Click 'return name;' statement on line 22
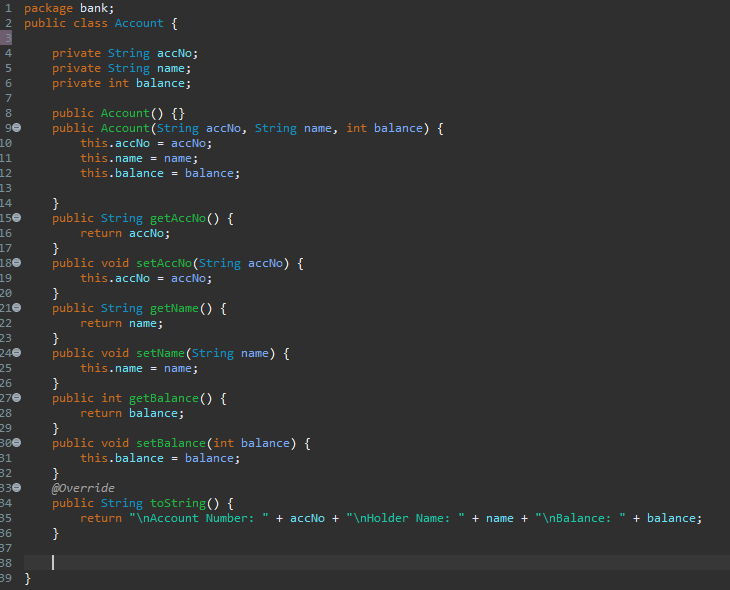The width and height of the screenshot is (730, 590). (x=122, y=323)
